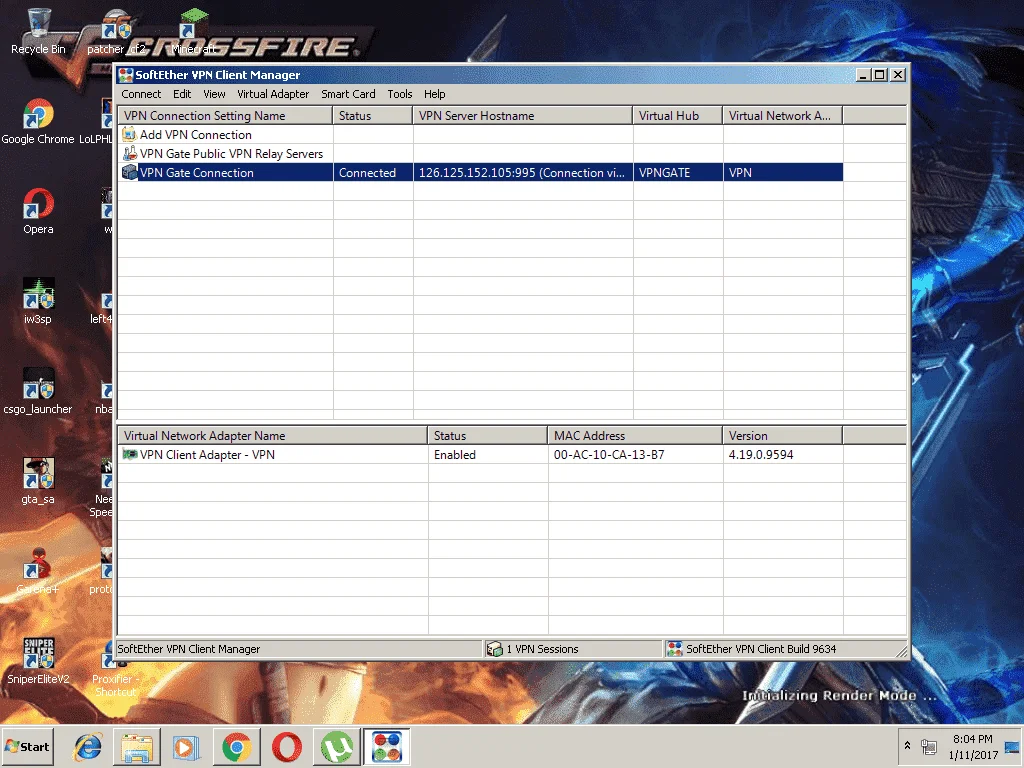
Task: Click the VPN Gate Public VPN Relay Servers icon
Action: click(129, 153)
